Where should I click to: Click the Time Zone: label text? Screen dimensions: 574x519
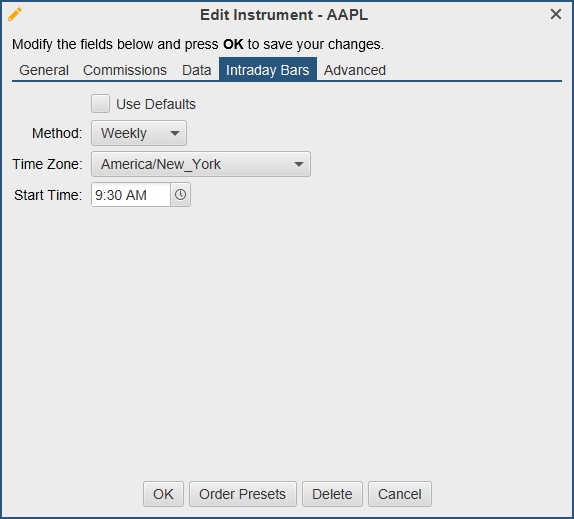pyautogui.click(x=48, y=164)
